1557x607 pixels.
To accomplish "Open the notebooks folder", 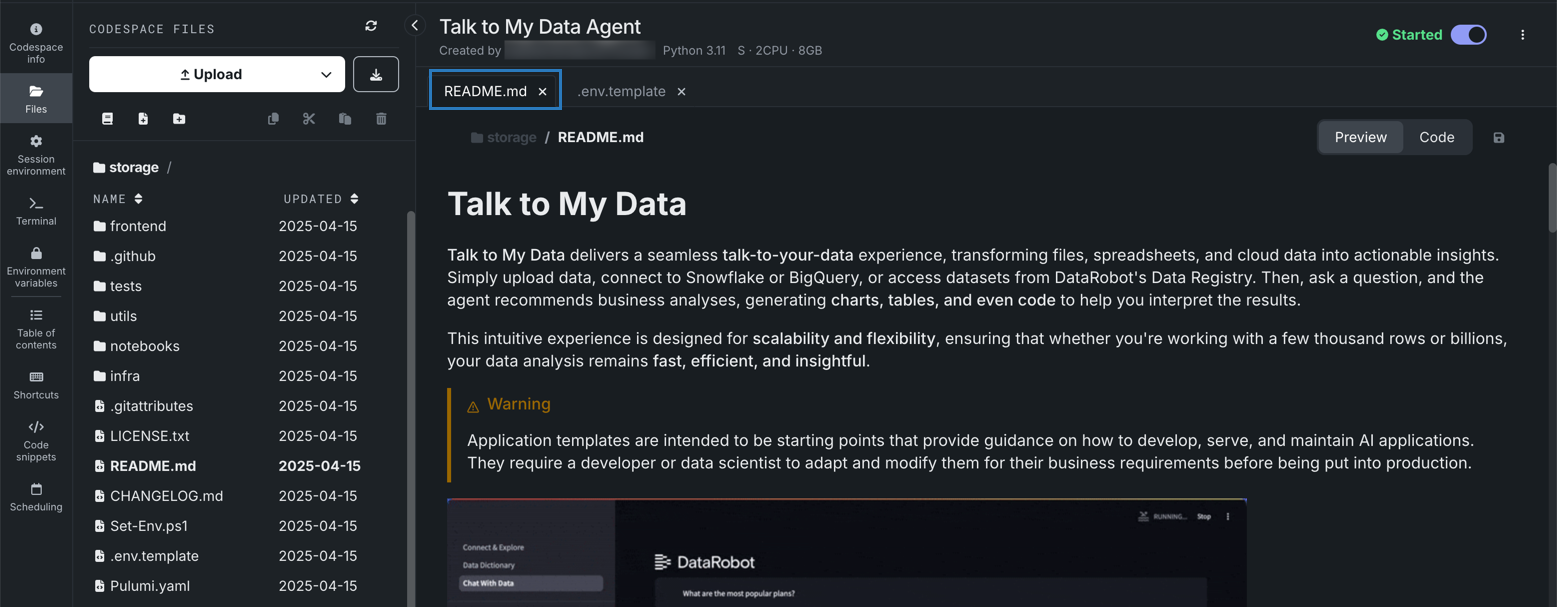I will tap(145, 346).
